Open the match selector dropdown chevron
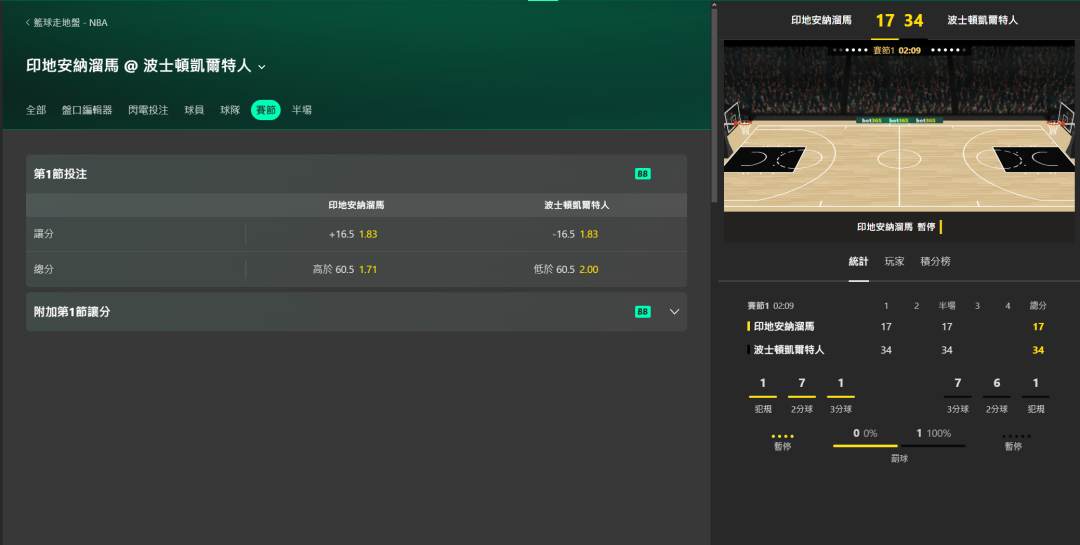 pos(262,67)
